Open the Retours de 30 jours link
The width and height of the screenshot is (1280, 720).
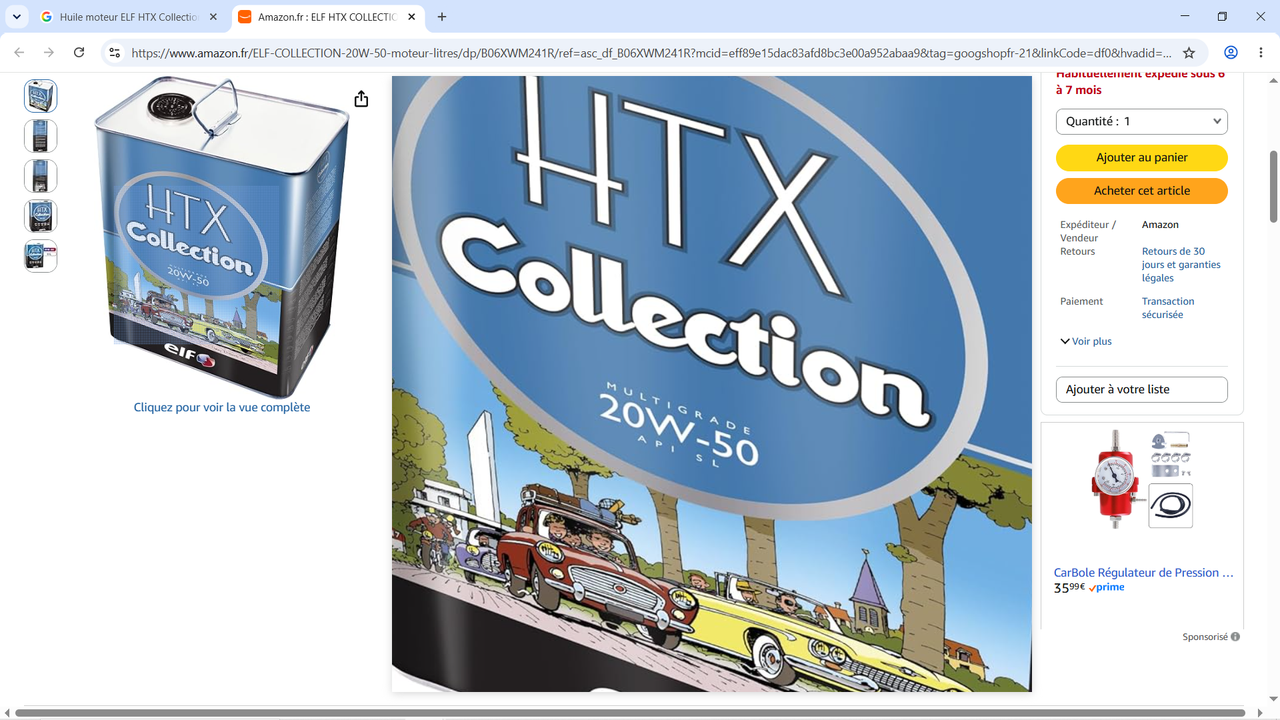click(x=1181, y=265)
